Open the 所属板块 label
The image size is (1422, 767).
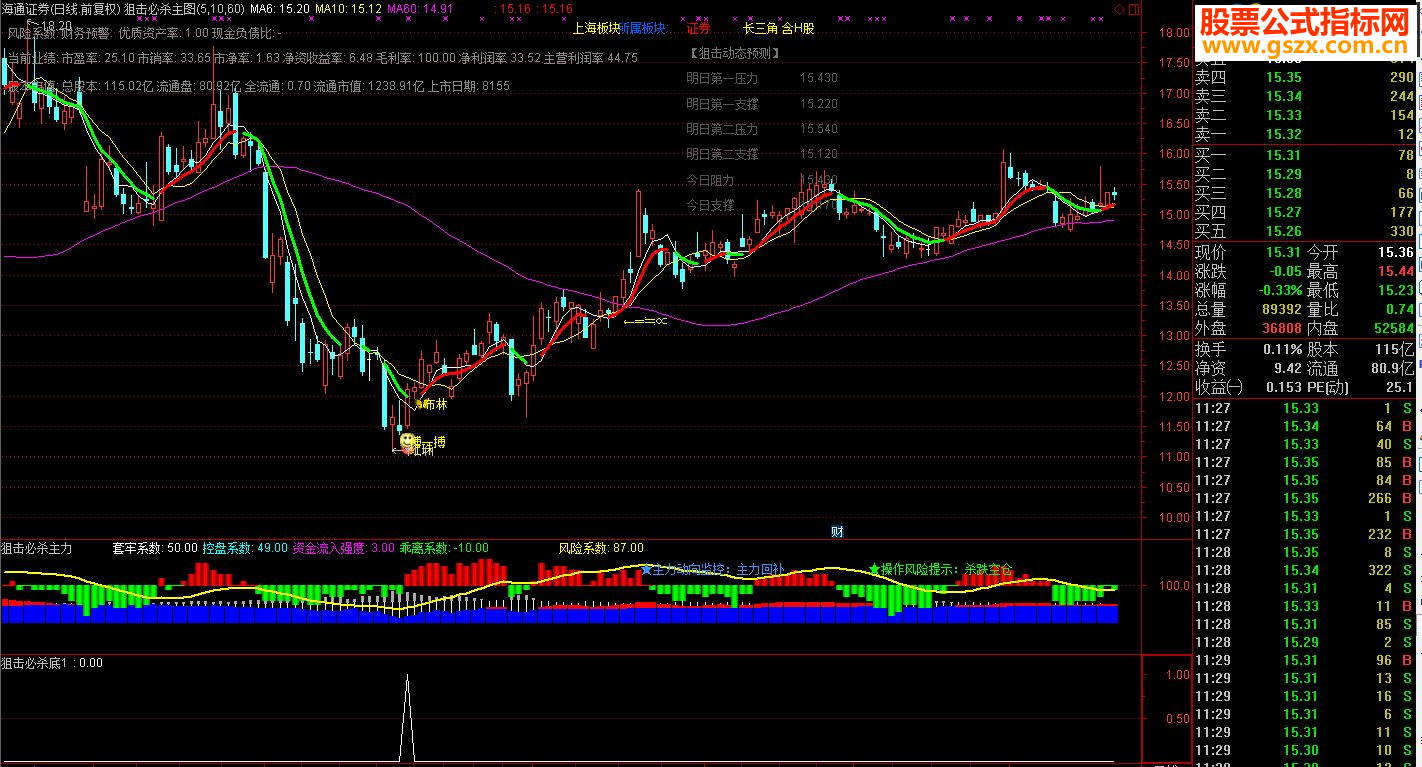(x=644, y=28)
